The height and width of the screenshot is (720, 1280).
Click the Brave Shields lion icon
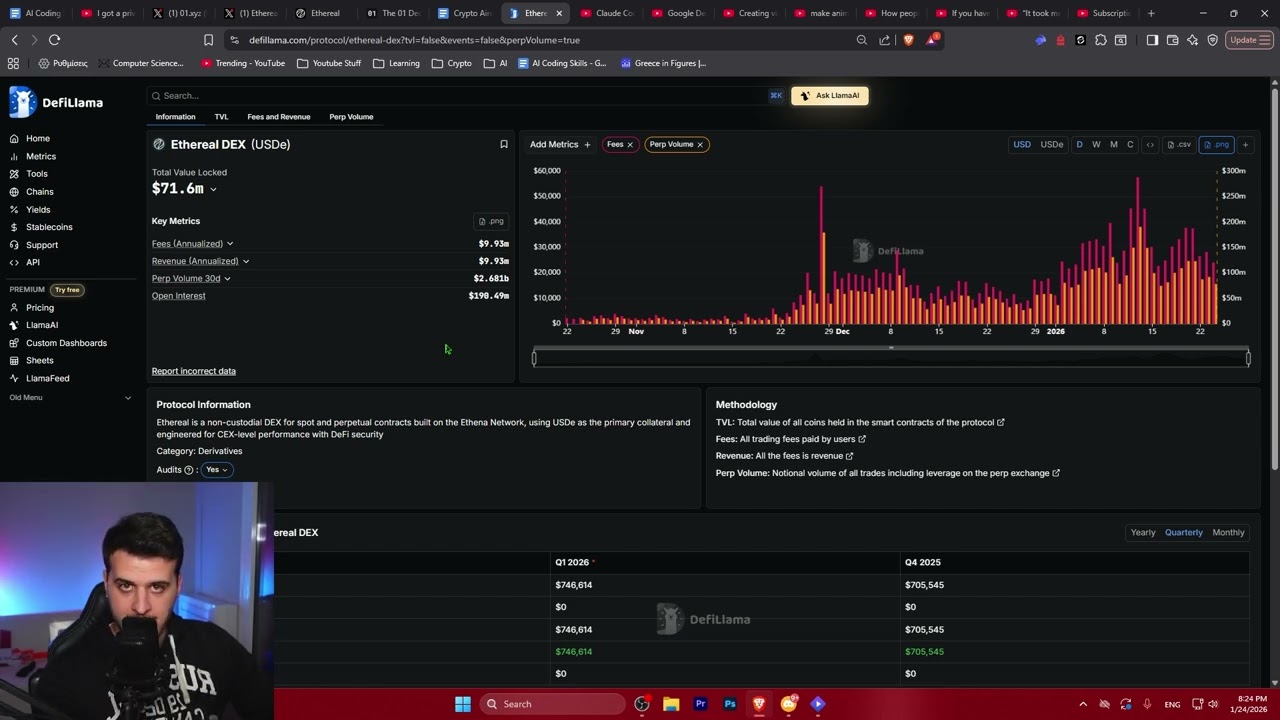908,40
